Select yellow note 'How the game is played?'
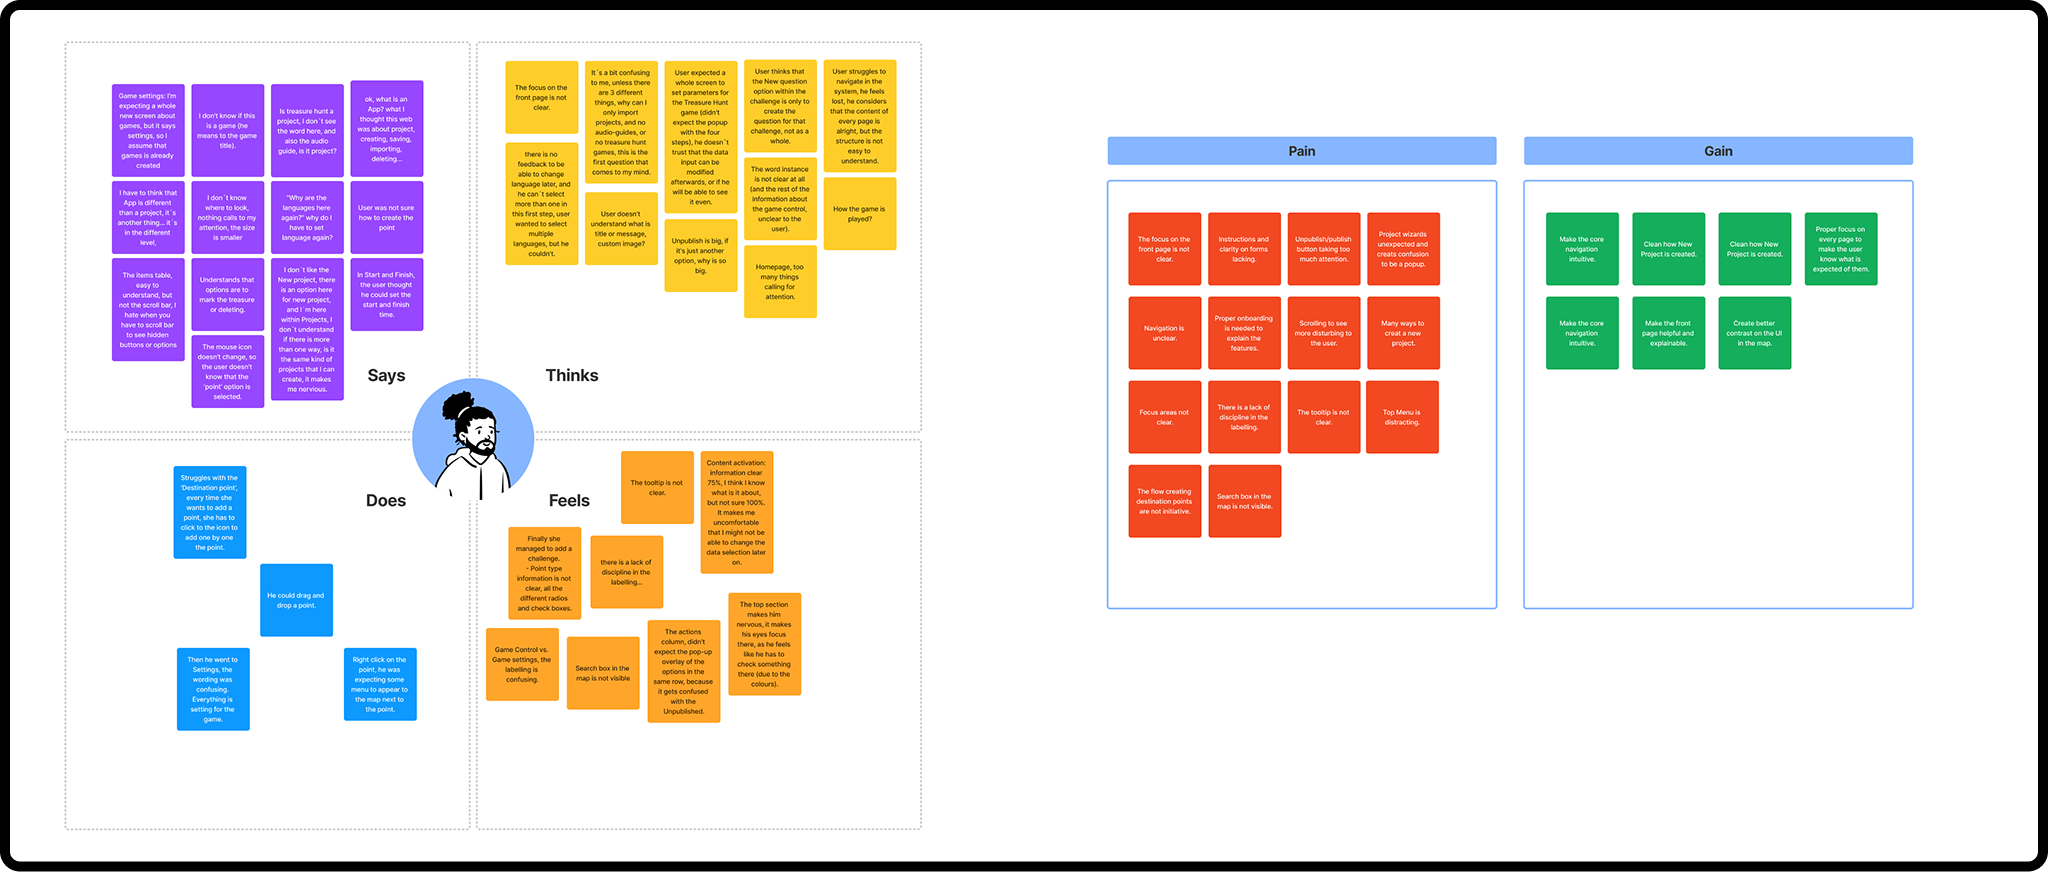Image resolution: width=2048 pixels, height=872 pixels. pyautogui.click(x=860, y=214)
